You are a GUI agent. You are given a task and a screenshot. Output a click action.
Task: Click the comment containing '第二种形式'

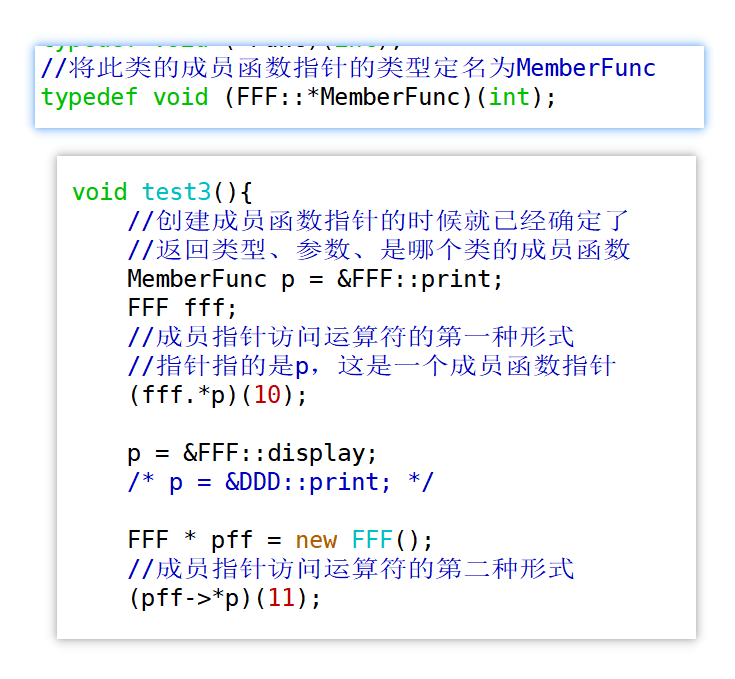(351, 569)
